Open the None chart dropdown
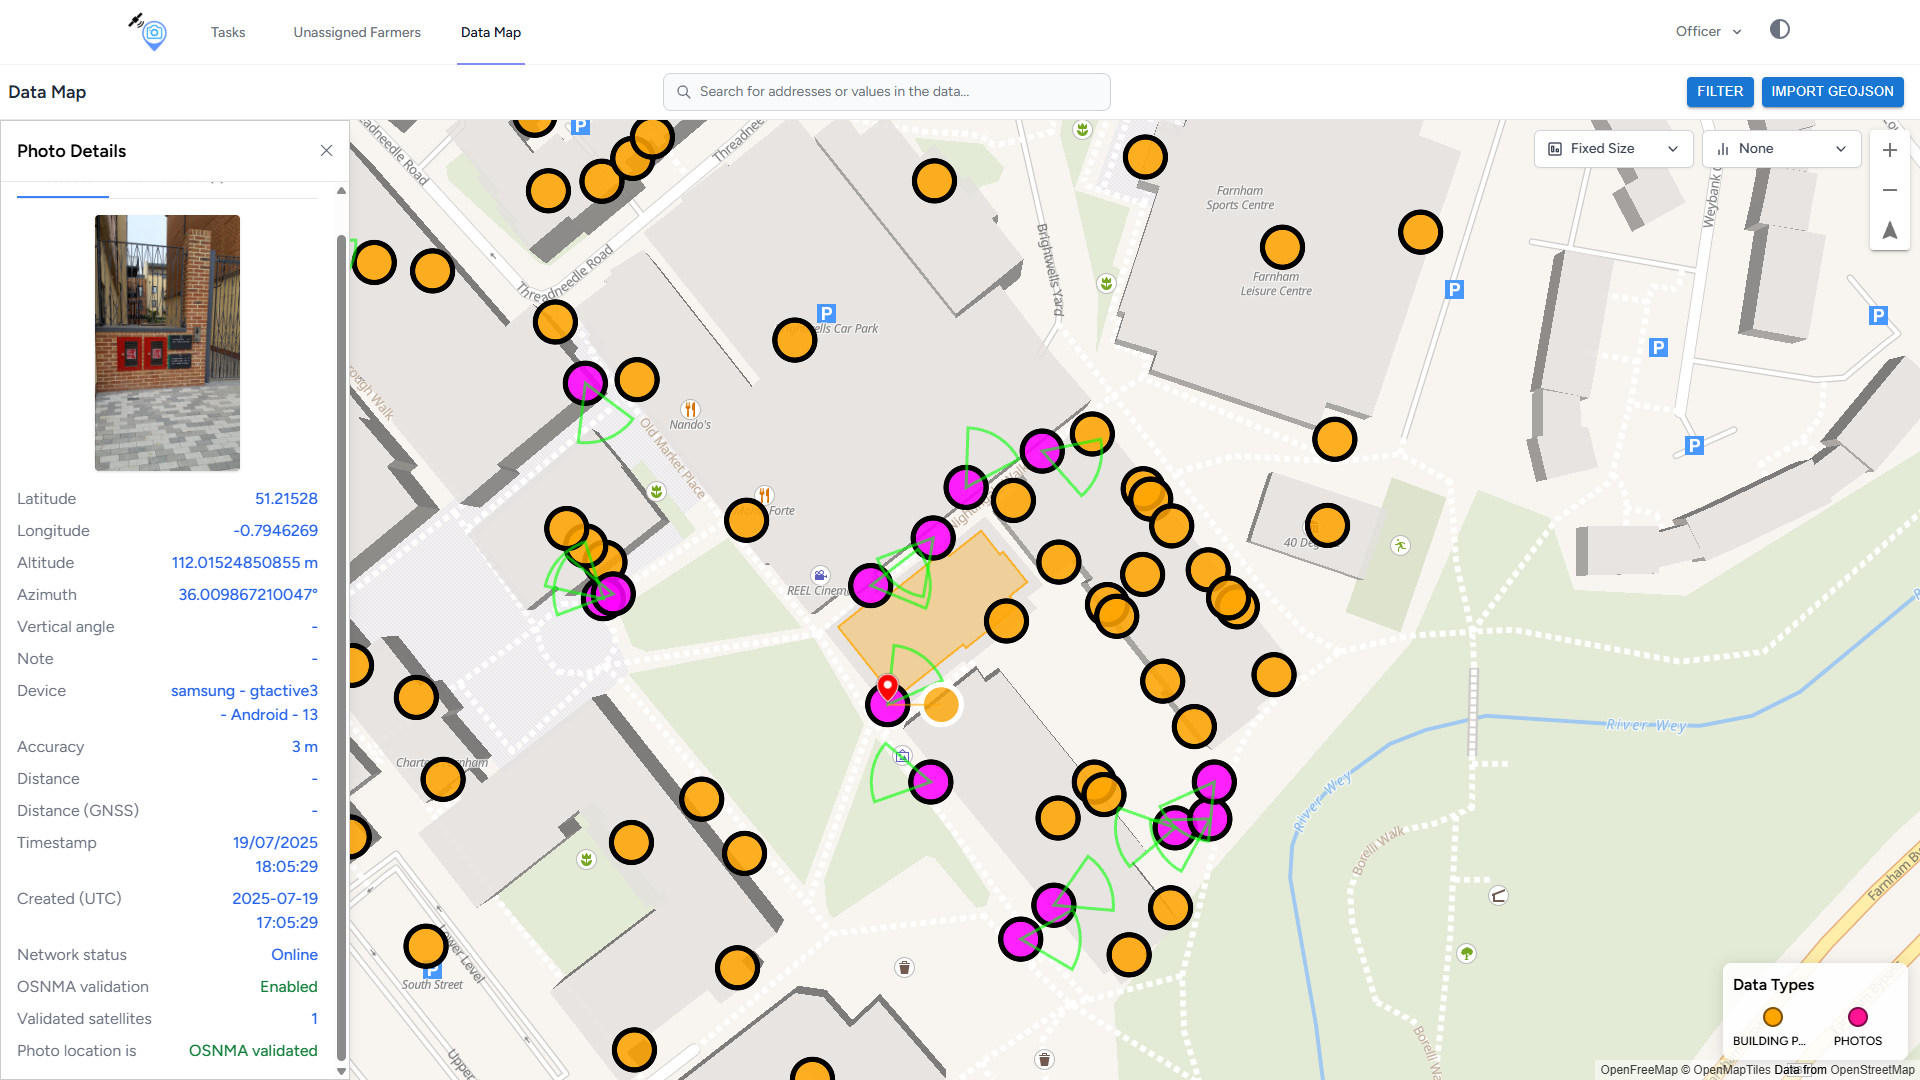This screenshot has height=1080, width=1920. click(x=1781, y=149)
